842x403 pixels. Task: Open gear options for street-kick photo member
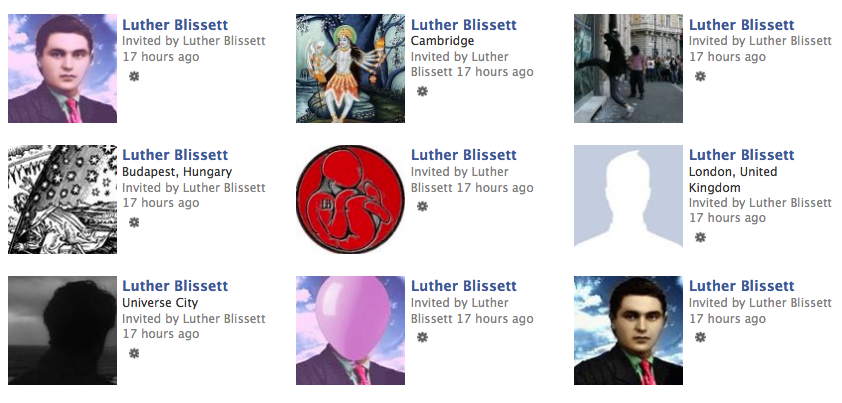(700, 76)
